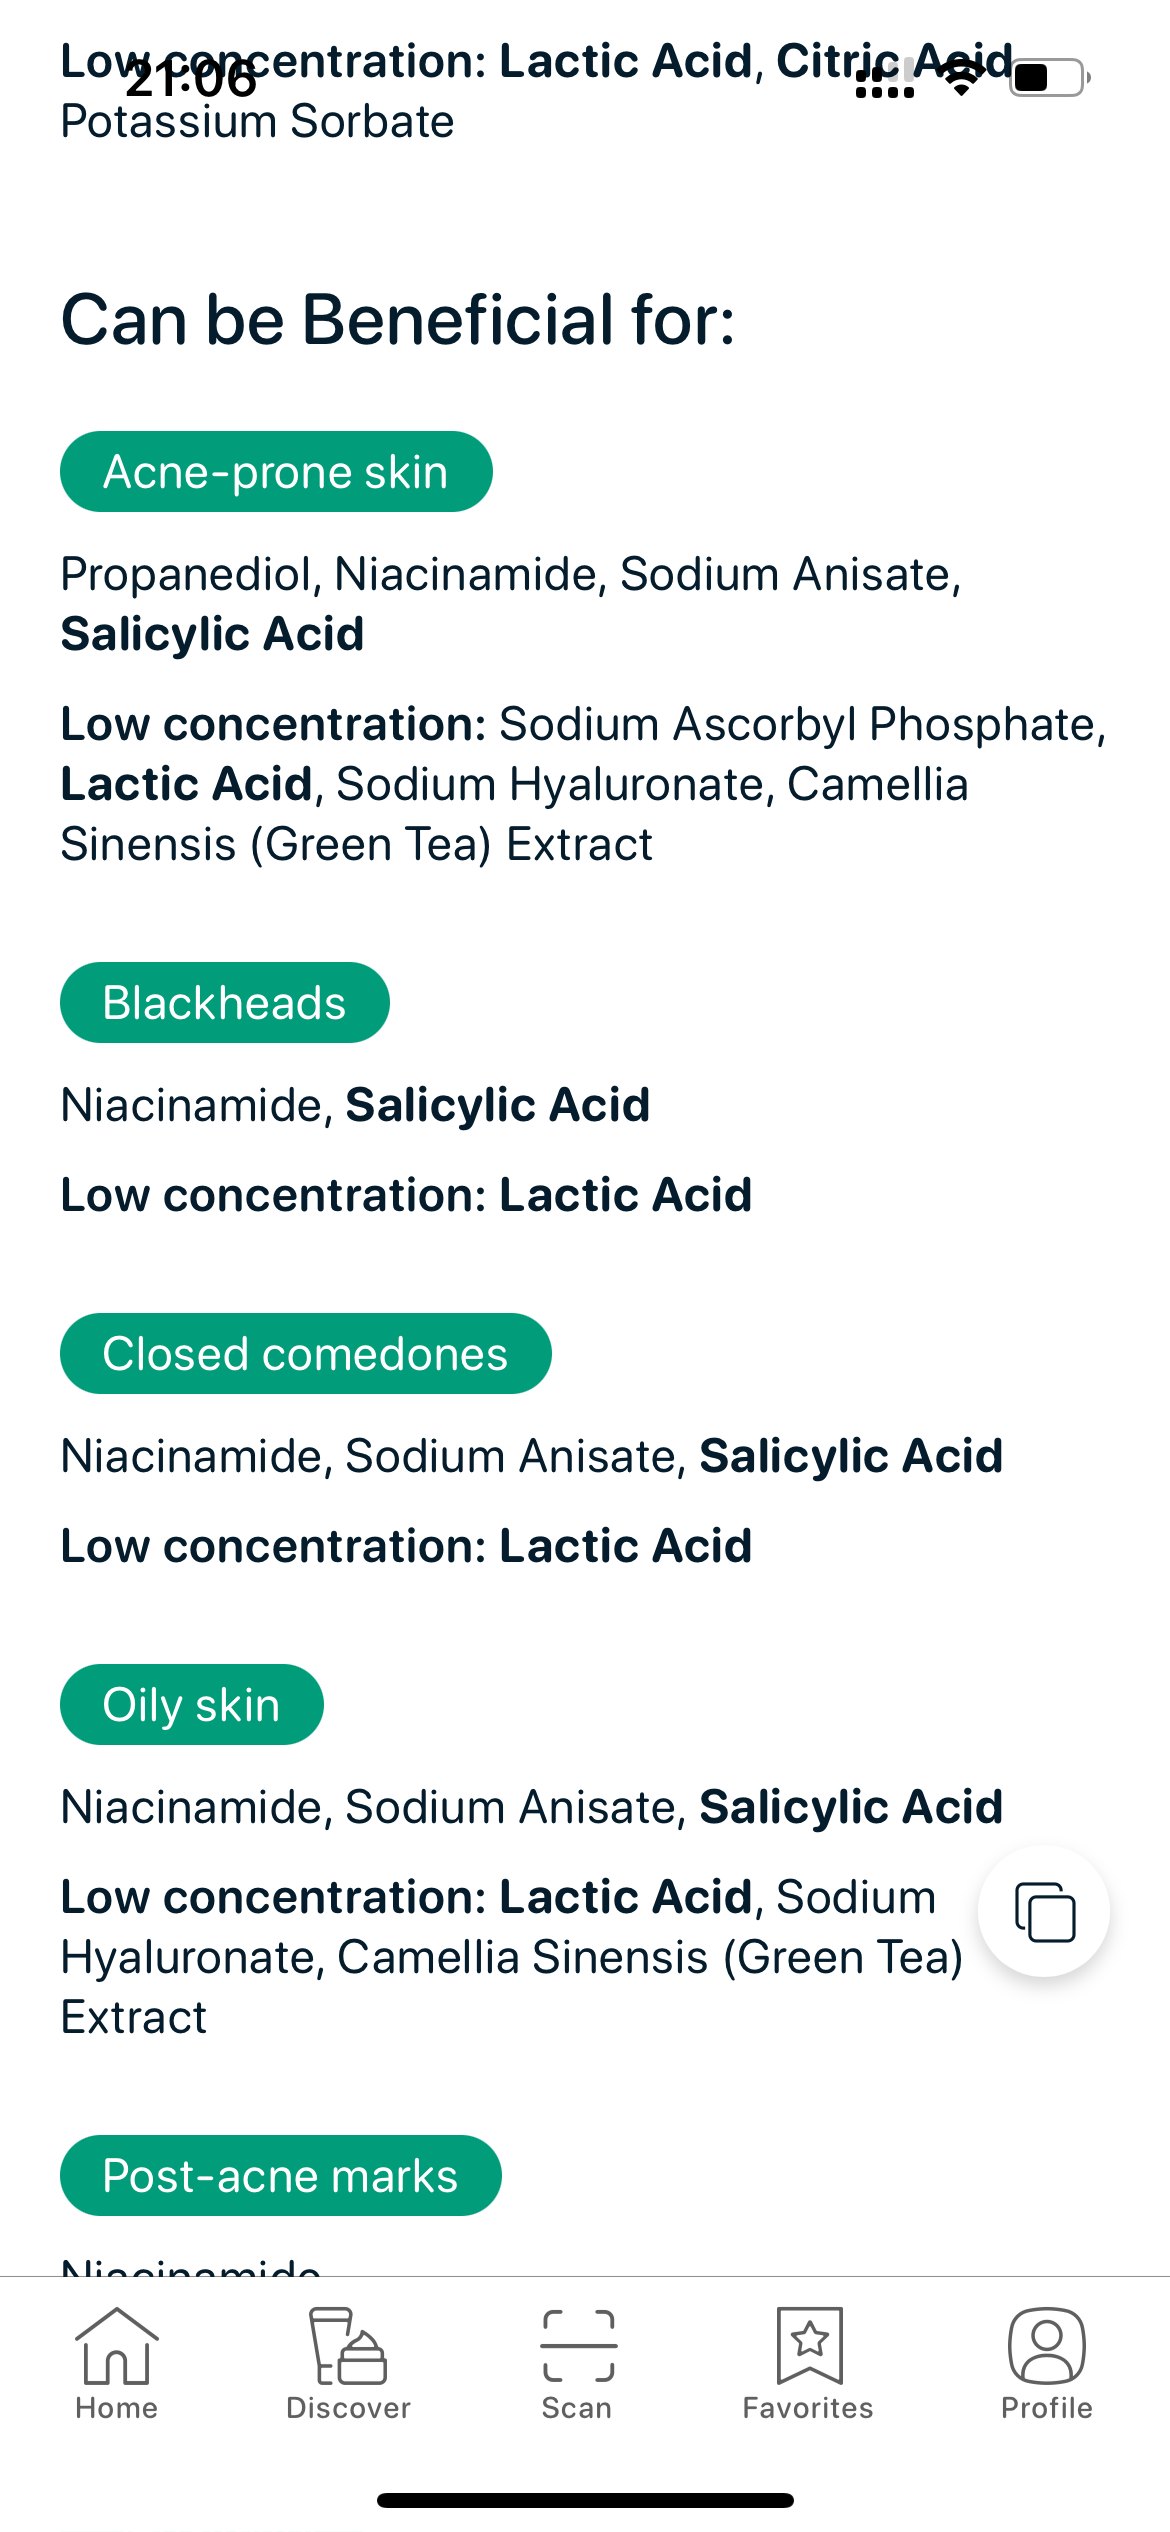Tap the floating copy icon
The image size is (1170, 2532).
click(1044, 1911)
